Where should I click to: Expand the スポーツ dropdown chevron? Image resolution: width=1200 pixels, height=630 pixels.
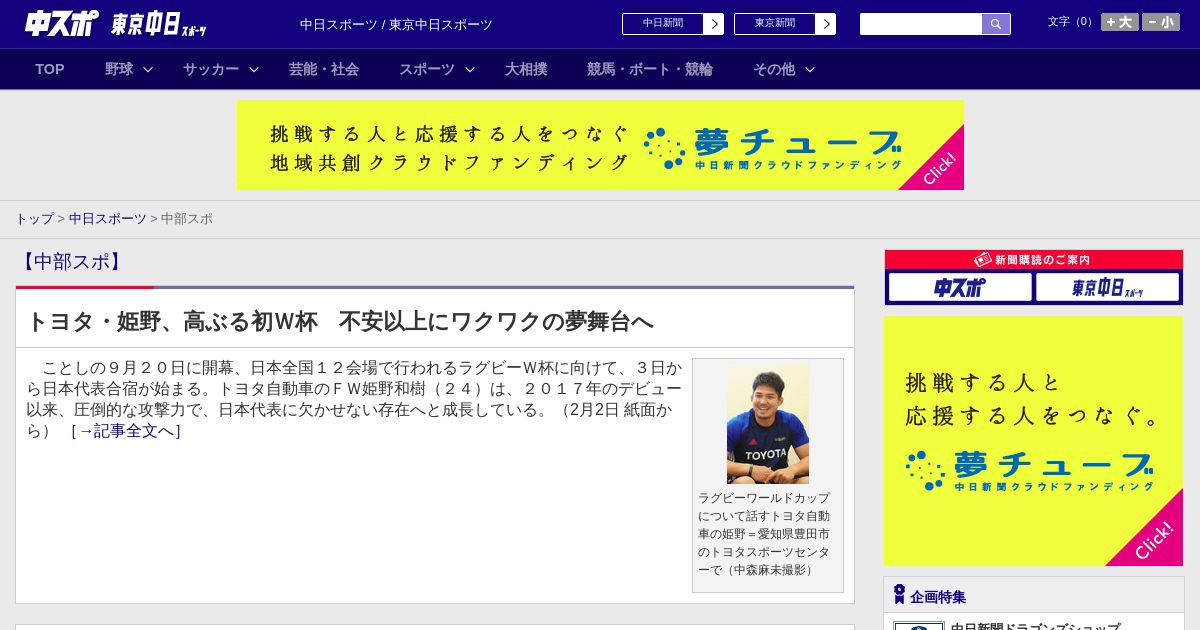pos(470,69)
